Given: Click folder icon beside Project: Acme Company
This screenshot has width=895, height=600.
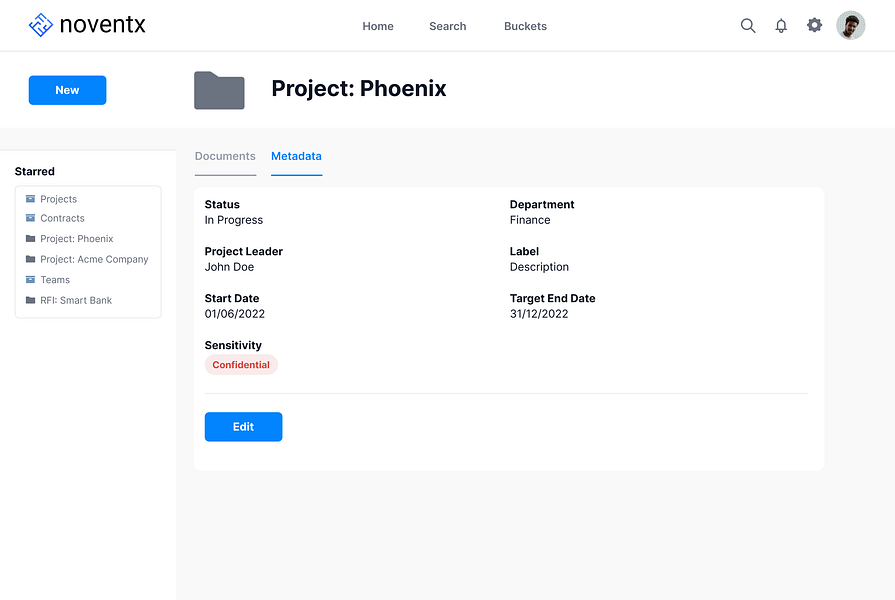Looking at the screenshot, I should [30, 259].
